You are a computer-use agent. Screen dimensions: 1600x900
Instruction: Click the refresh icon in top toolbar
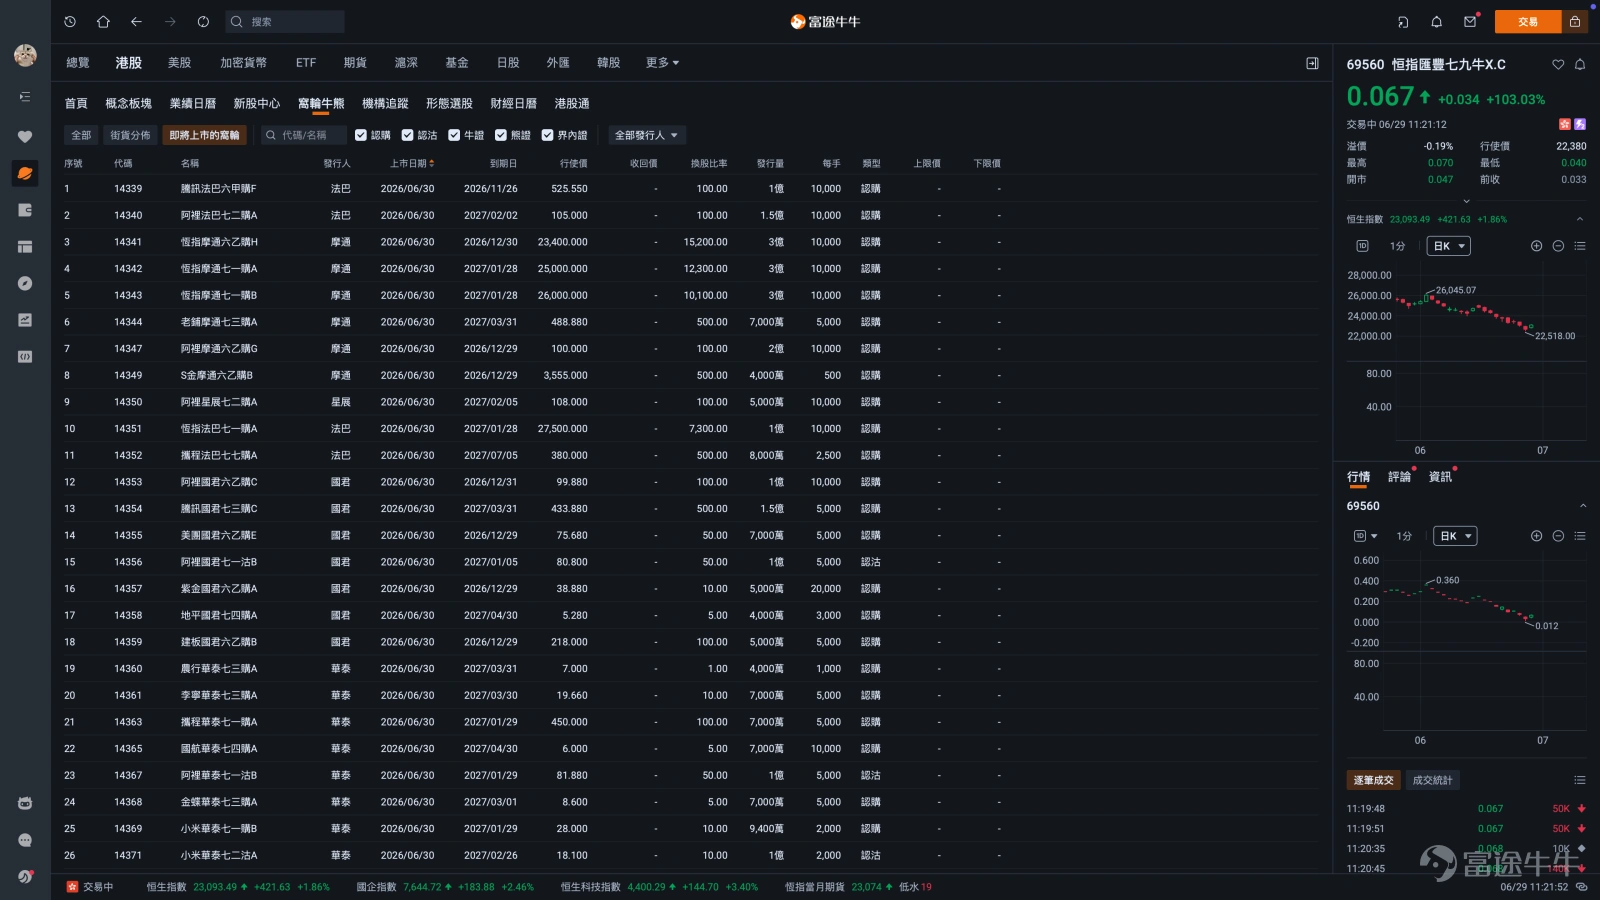(203, 21)
